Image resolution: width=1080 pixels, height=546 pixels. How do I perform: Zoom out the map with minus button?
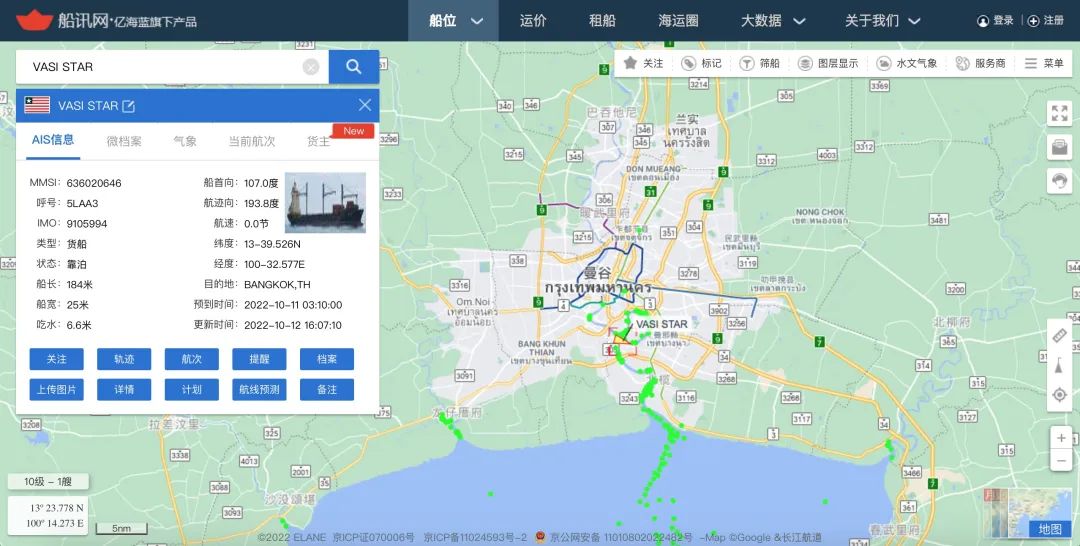click(1061, 460)
